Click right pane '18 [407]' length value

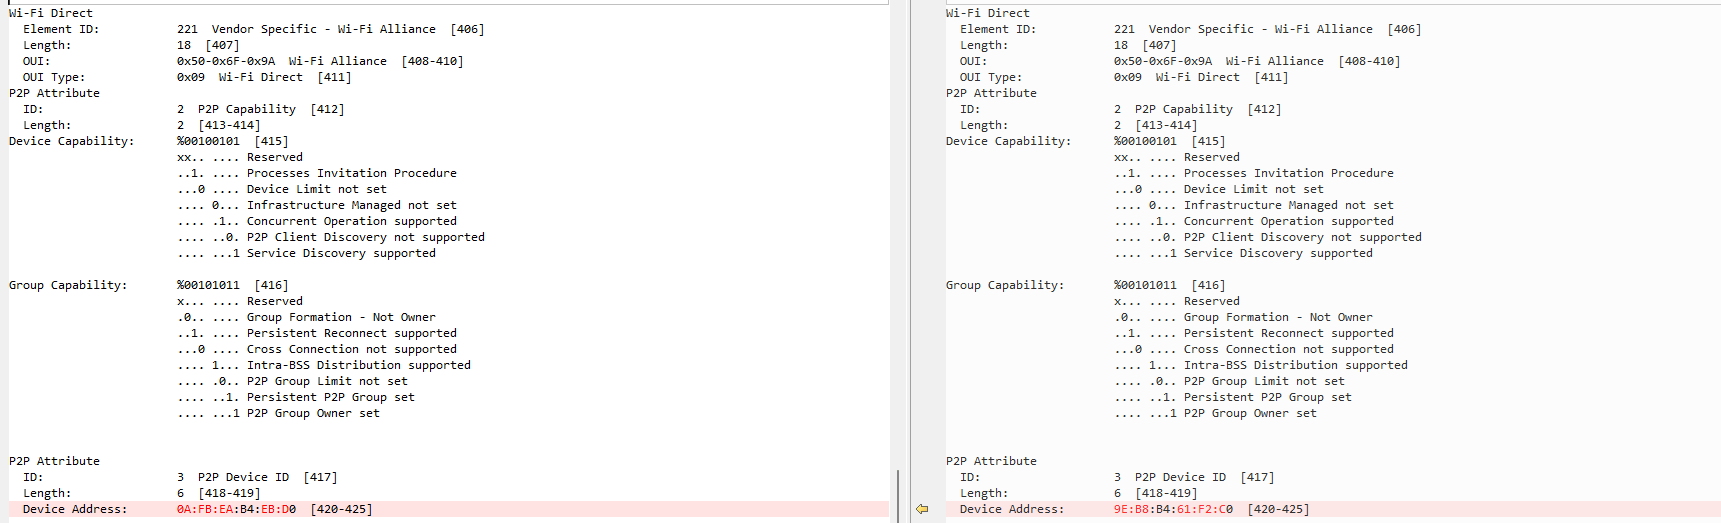(1145, 45)
